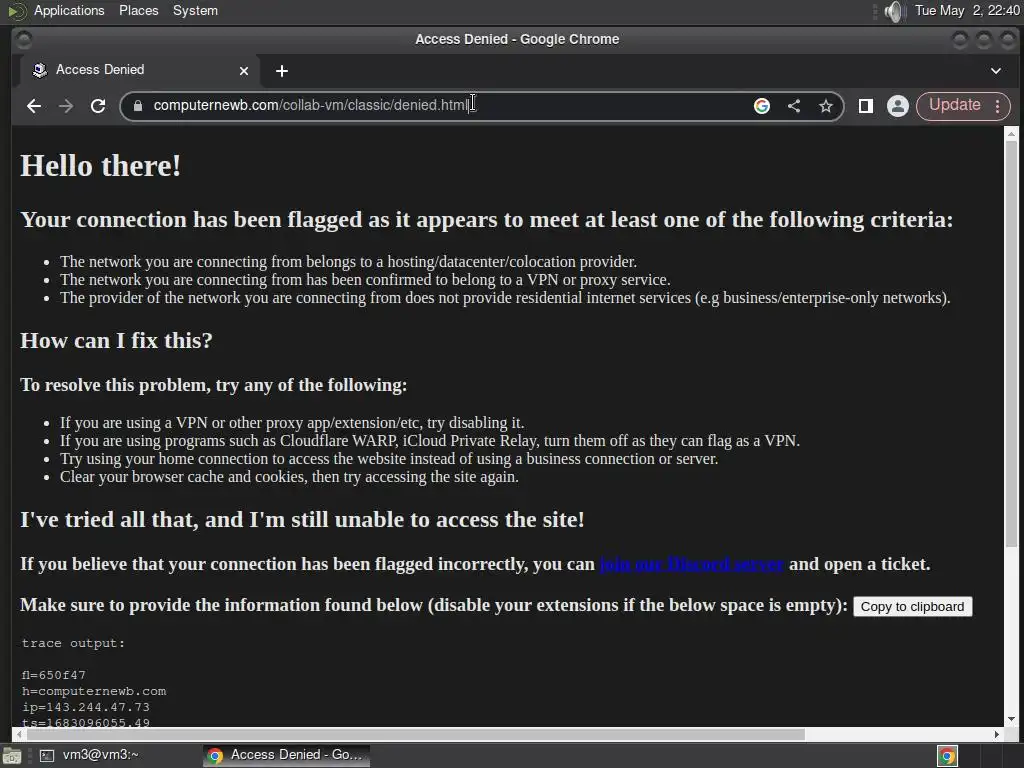Click the volume speaker icon
The width and height of the screenshot is (1024, 768).
(894, 11)
